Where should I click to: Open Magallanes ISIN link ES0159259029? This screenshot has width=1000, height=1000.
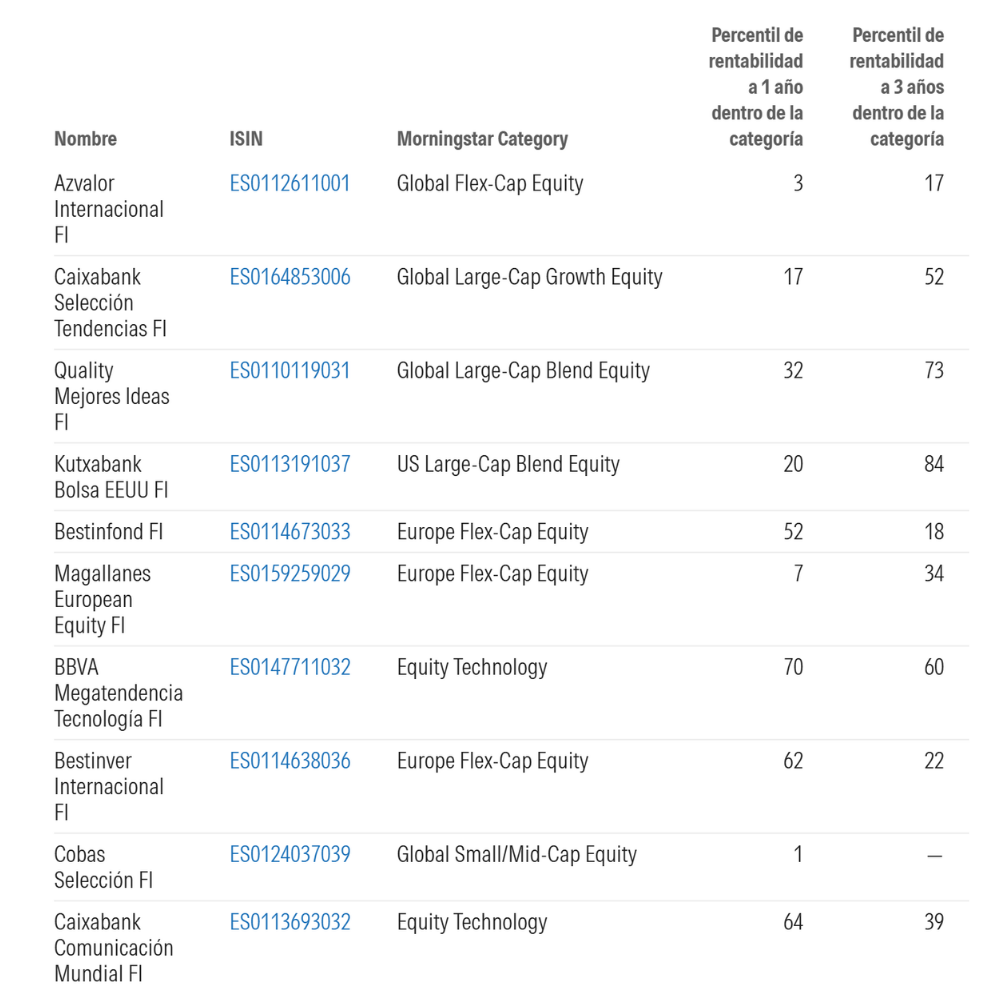coord(290,574)
